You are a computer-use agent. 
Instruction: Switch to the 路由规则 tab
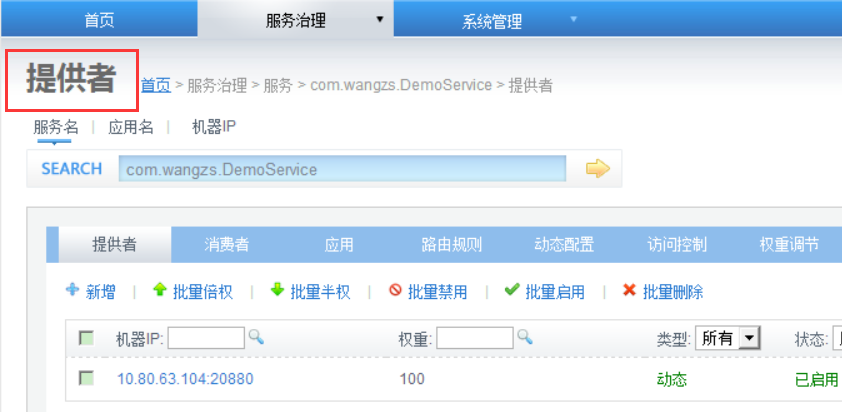451,245
